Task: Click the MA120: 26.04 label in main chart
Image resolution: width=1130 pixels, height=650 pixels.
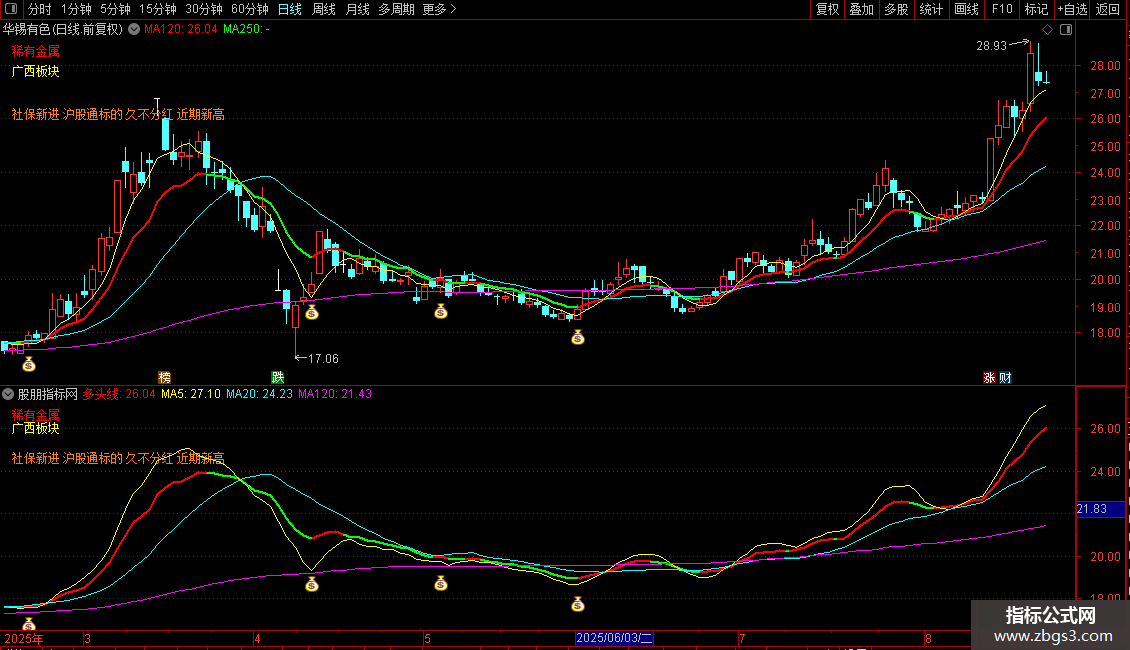Action: coord(181,30)
